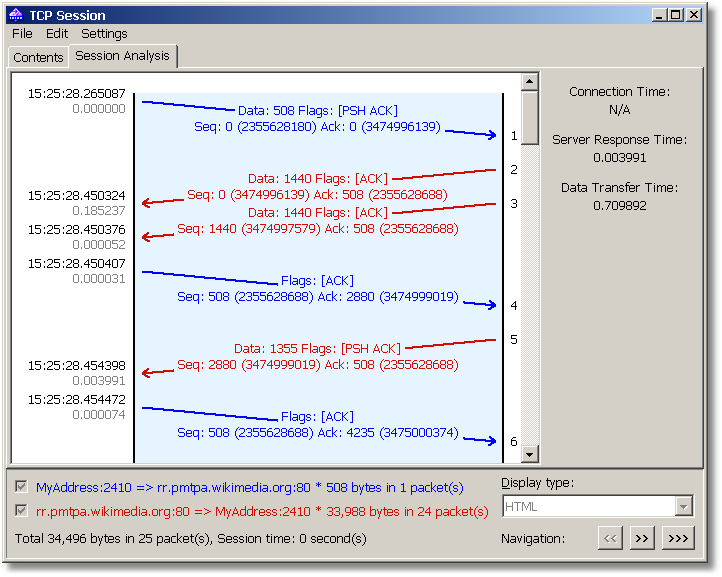
Task: Click the blue MyAddress:2410 stream summary text
Action: coord(250,488)
